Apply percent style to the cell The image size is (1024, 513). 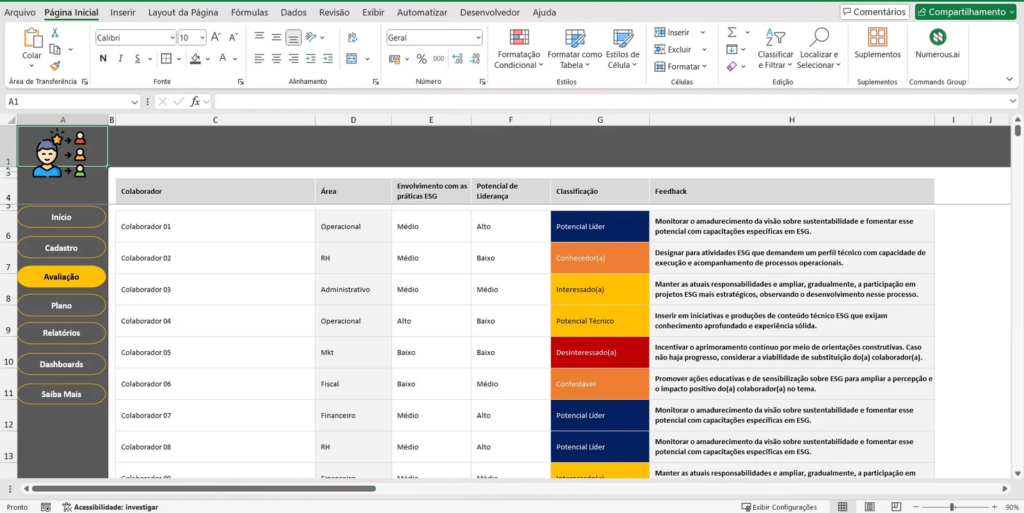421,59
